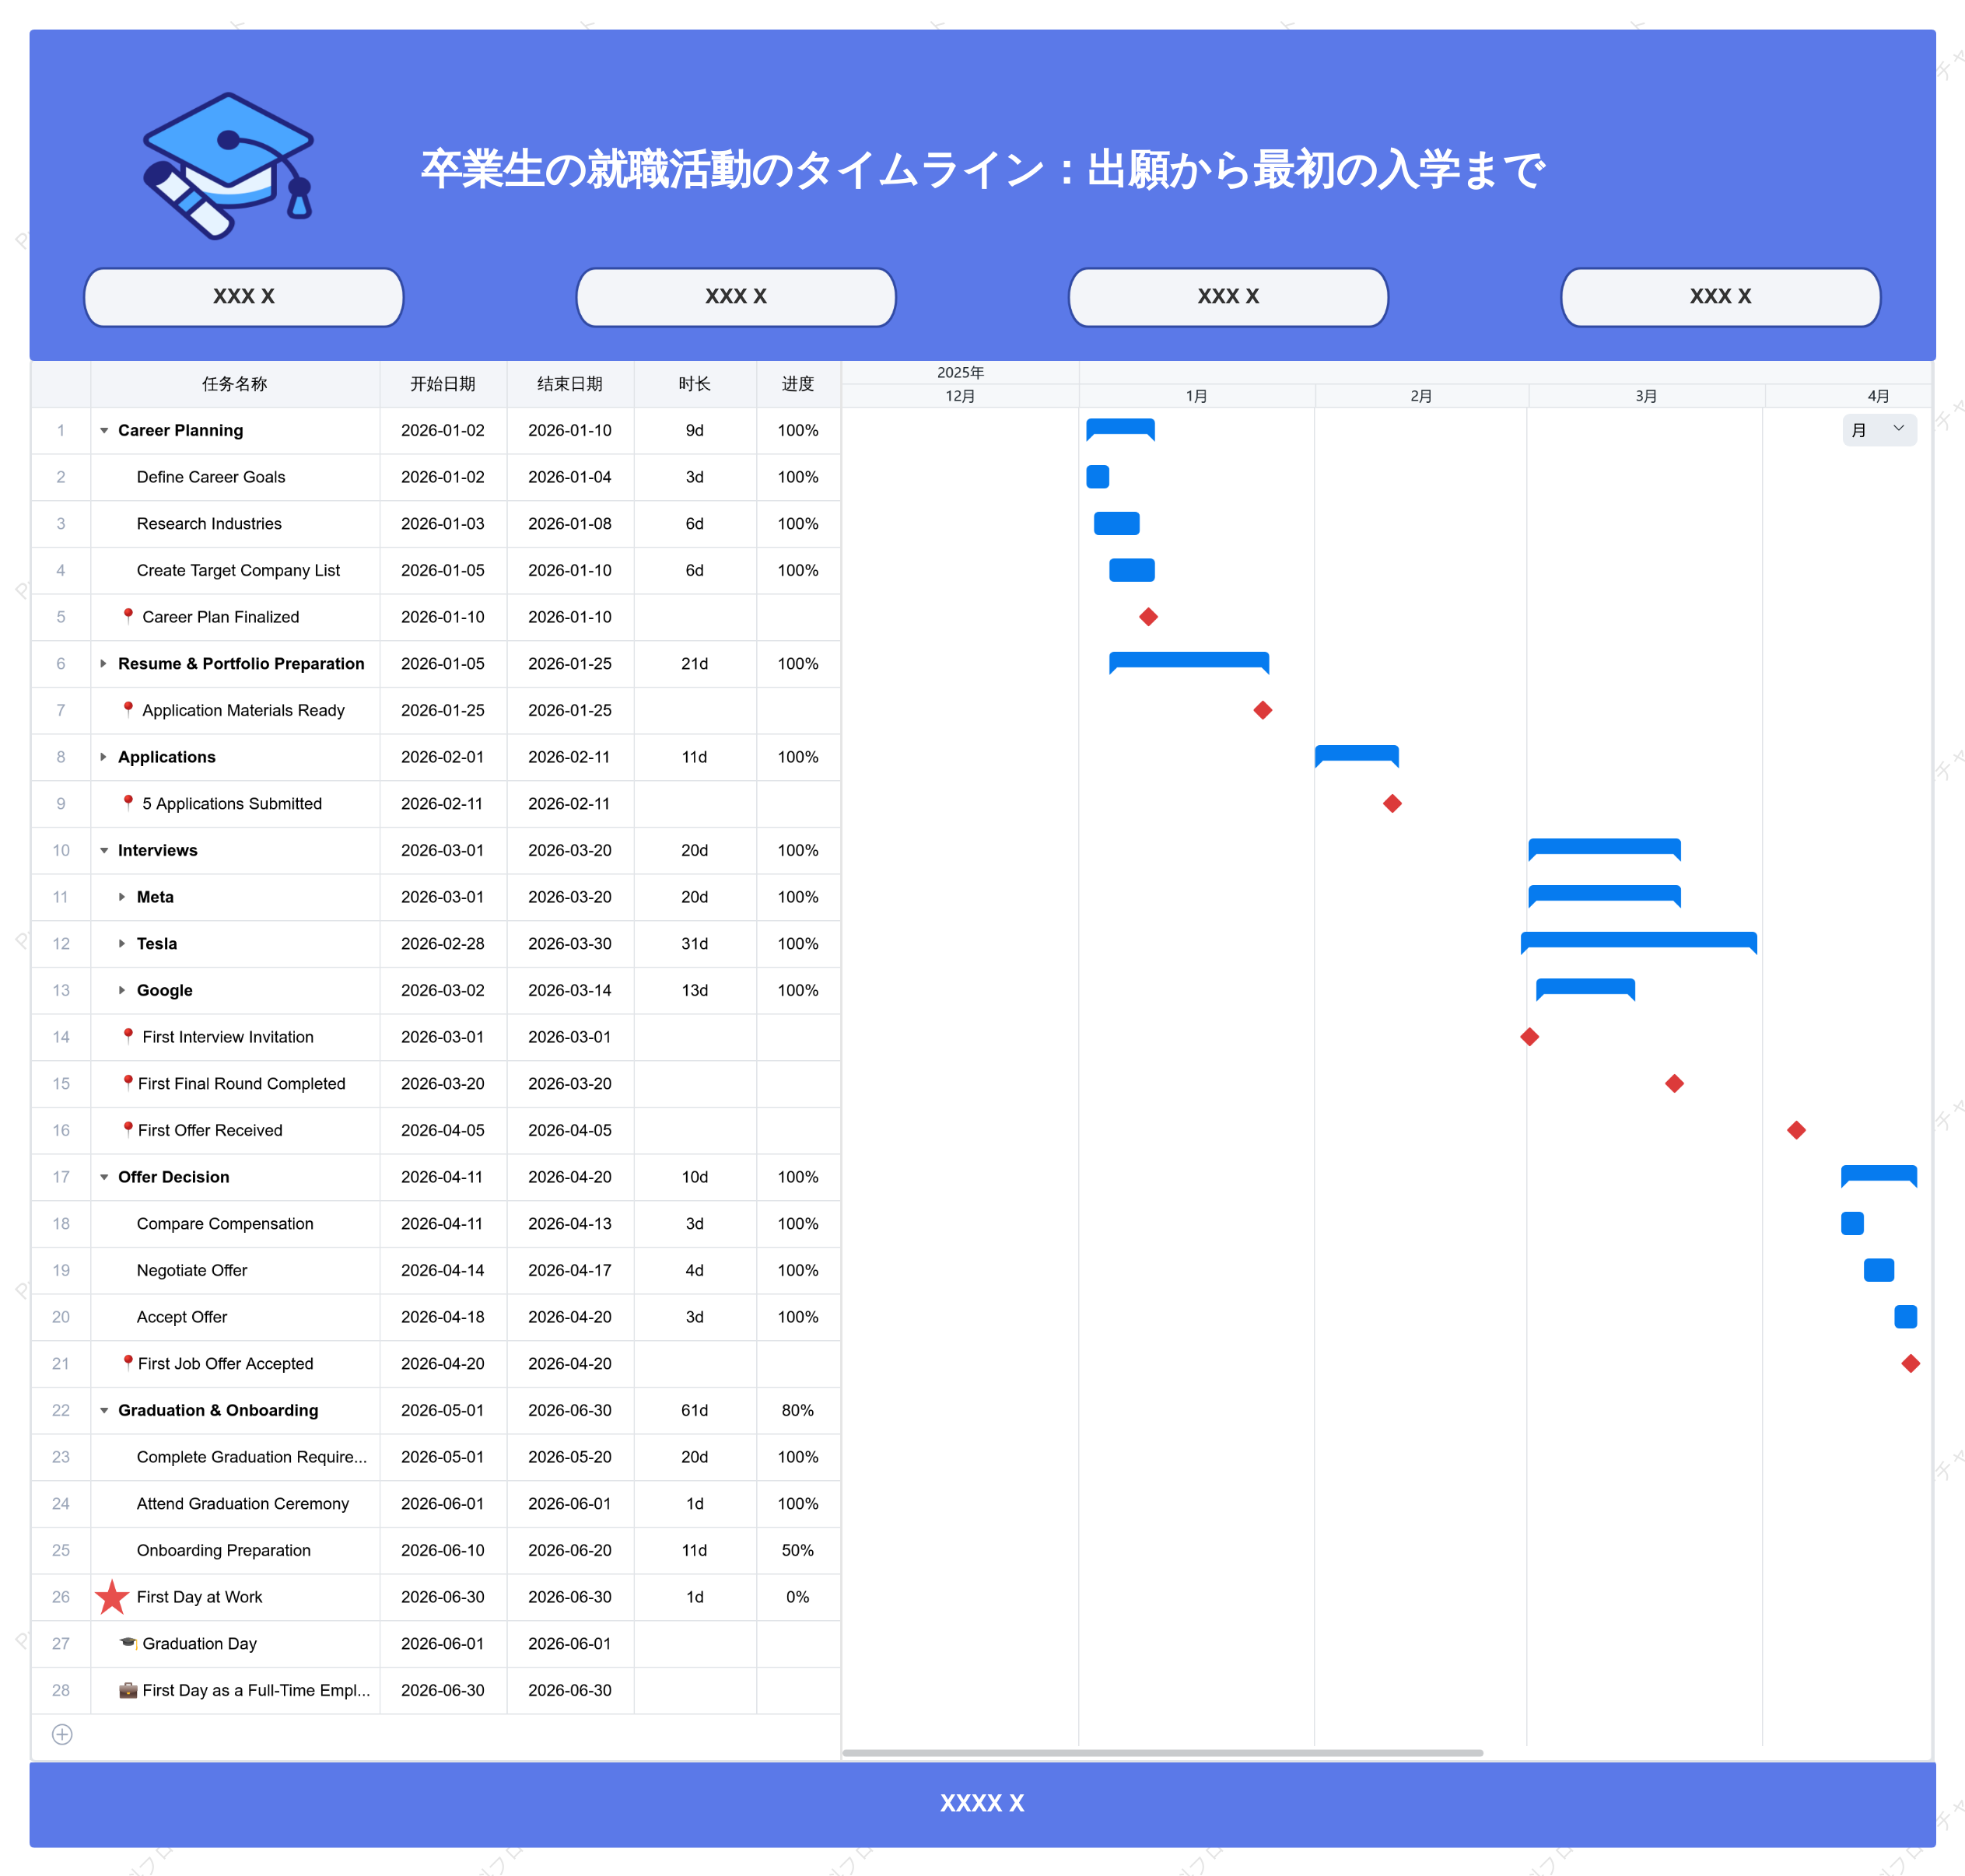Collapse the Offer Decision group
The image size is (1965, 1876).
point(104,1177)
